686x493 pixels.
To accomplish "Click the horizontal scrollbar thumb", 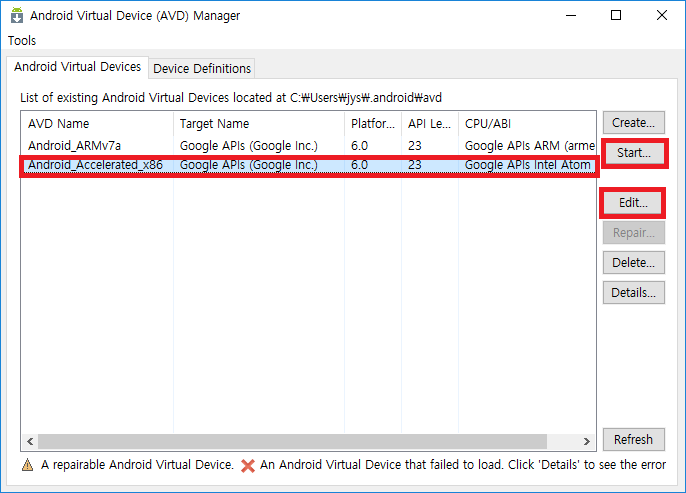I will coord(292,441).
